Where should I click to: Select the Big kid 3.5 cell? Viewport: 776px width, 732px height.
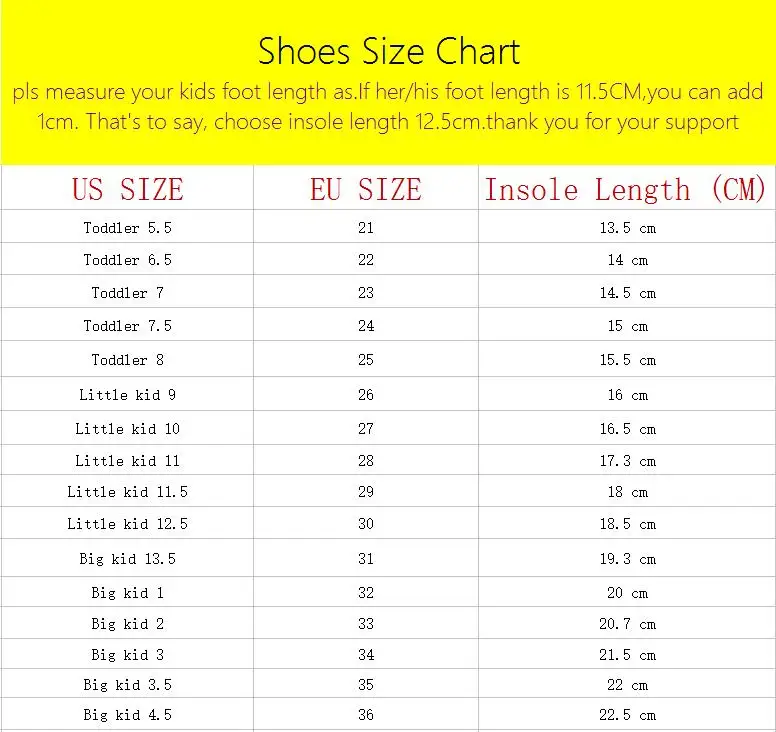[x=128, y=685]
